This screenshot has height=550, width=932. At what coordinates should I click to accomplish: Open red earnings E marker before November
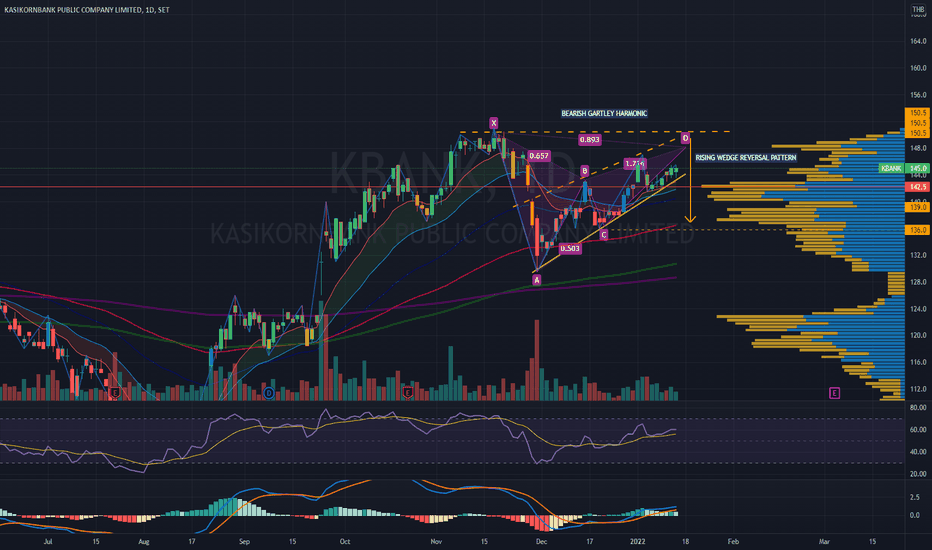coord(408,393)
